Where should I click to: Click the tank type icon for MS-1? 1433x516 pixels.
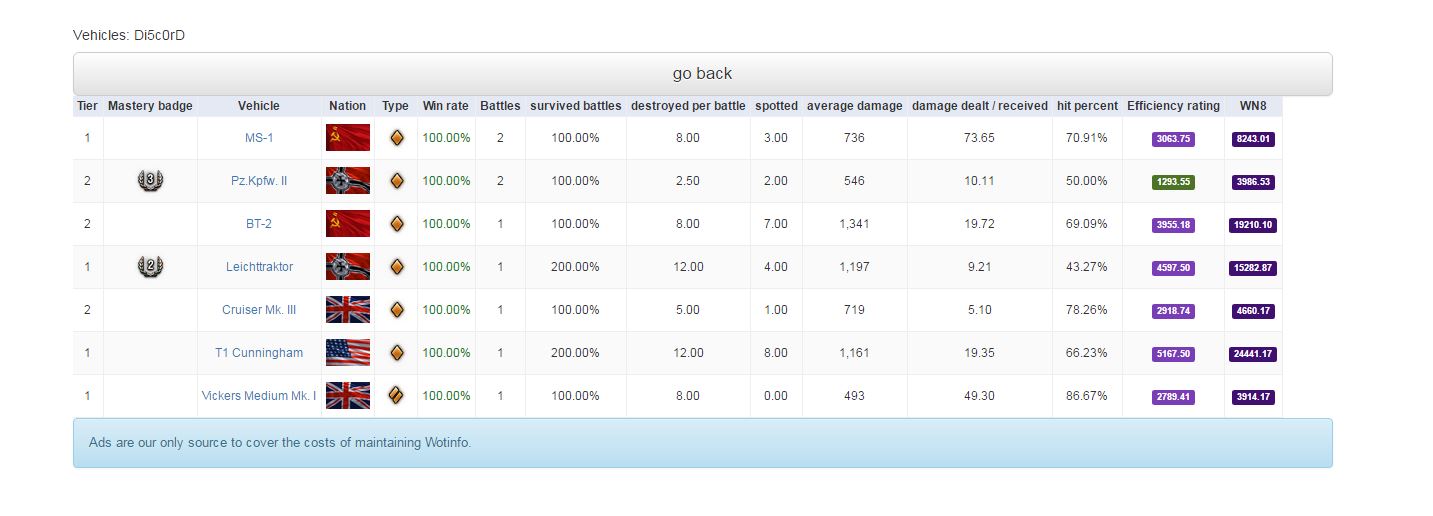click(x=396, y=138)
